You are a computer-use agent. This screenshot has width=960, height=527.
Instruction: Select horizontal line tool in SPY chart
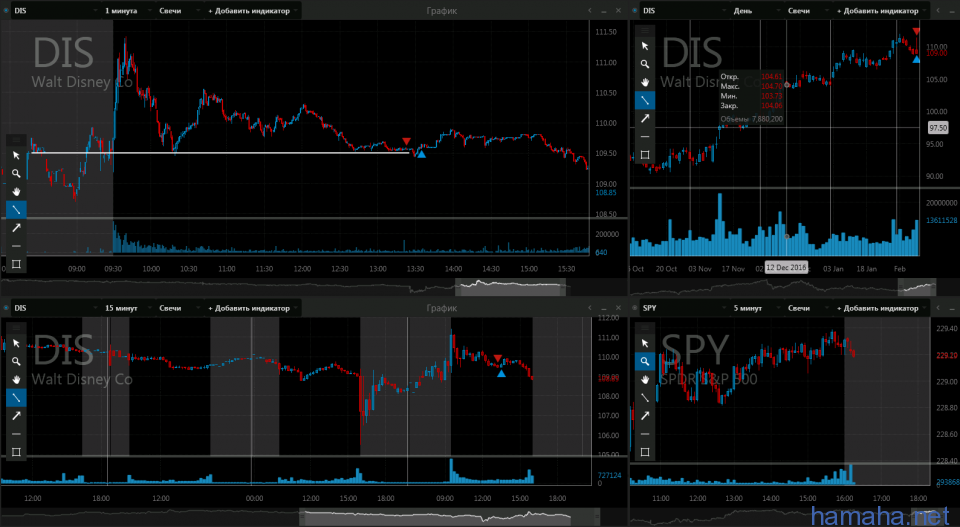pyautogui.click(x=645, y=434)
